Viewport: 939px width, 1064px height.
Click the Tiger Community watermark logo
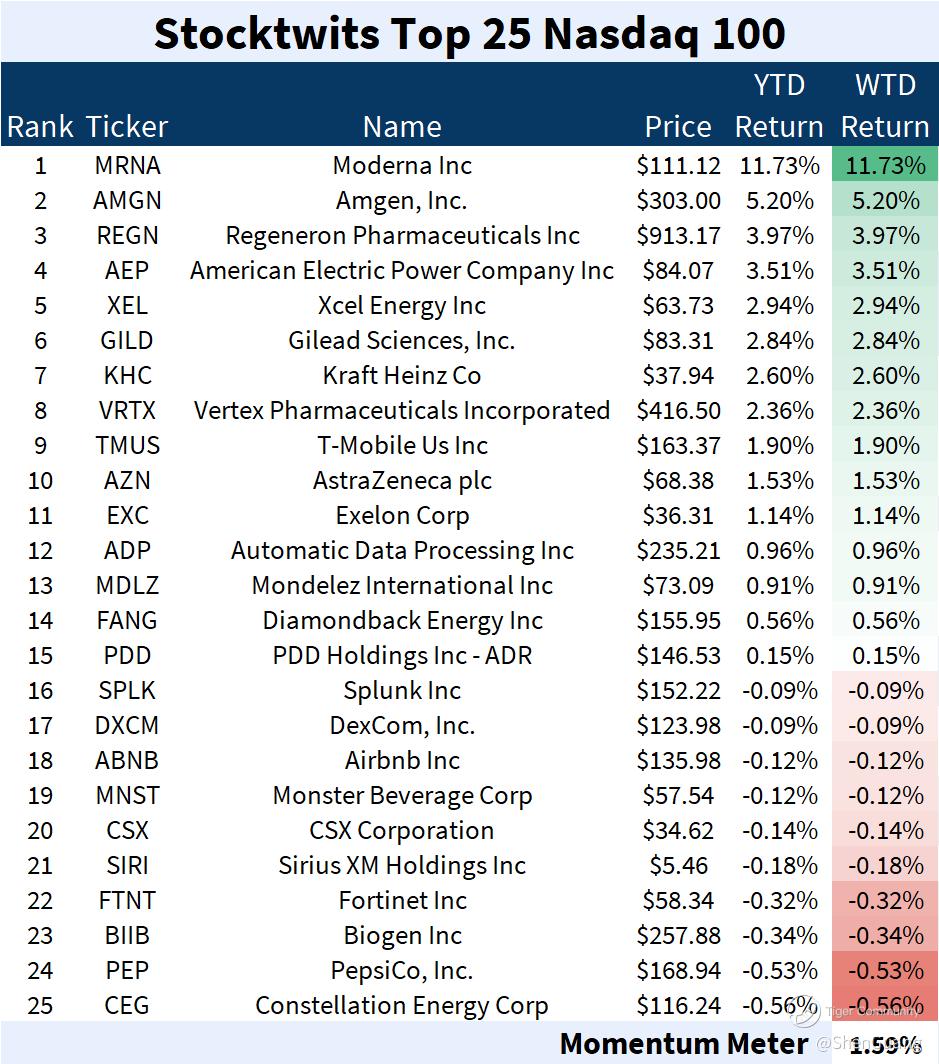pyautogui.click(x=805, y=1012)
